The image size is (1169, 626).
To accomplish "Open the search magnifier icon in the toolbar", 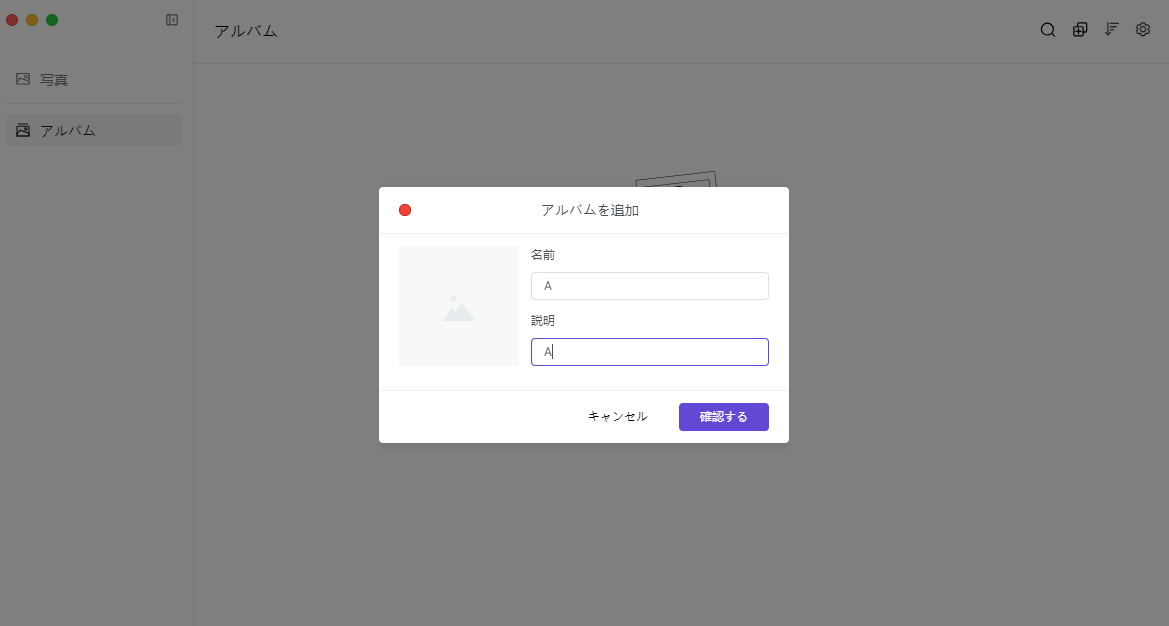I will pos(1048,30).
